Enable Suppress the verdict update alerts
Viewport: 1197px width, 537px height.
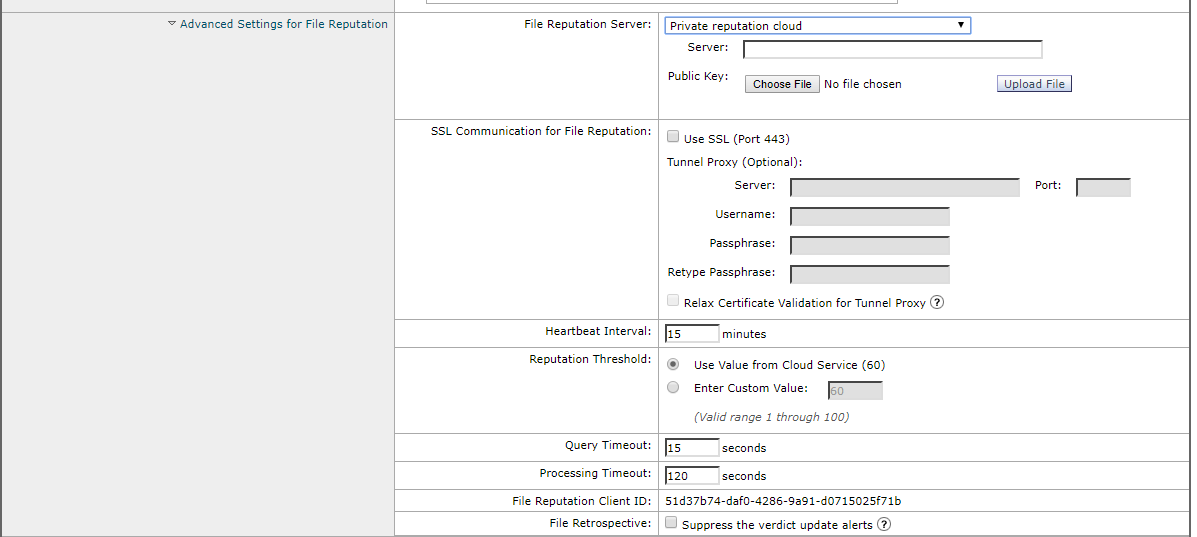point(671,522)
